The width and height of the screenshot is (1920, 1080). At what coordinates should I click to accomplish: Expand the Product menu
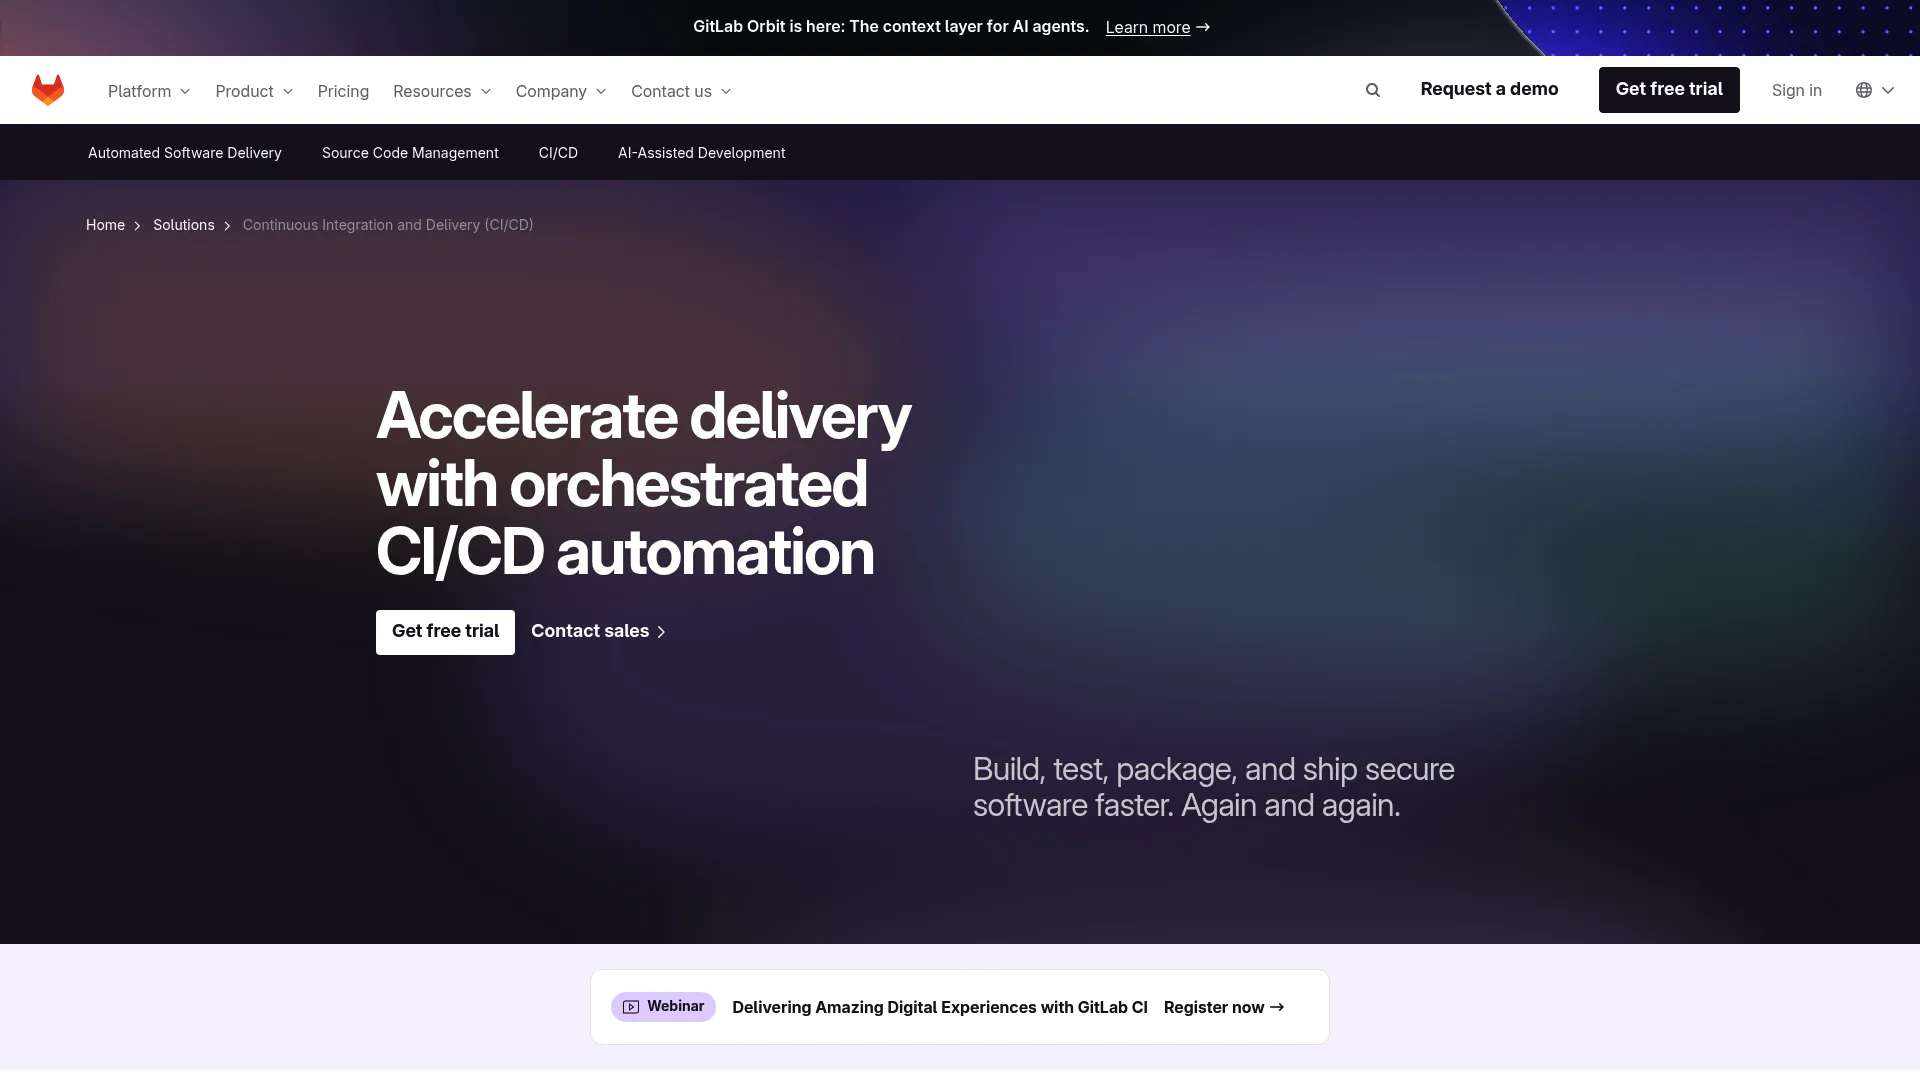coord(254,91)
